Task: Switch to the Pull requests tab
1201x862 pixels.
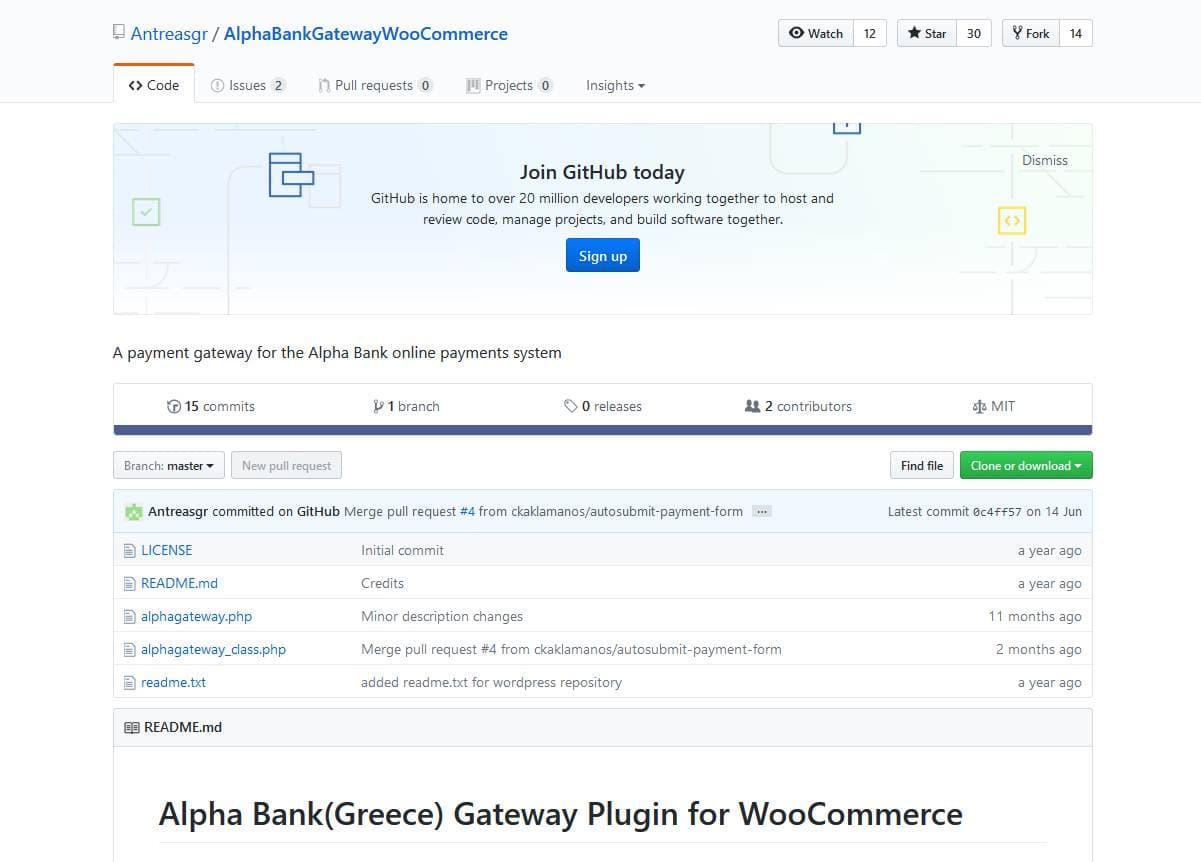Action: pos(375,85)
